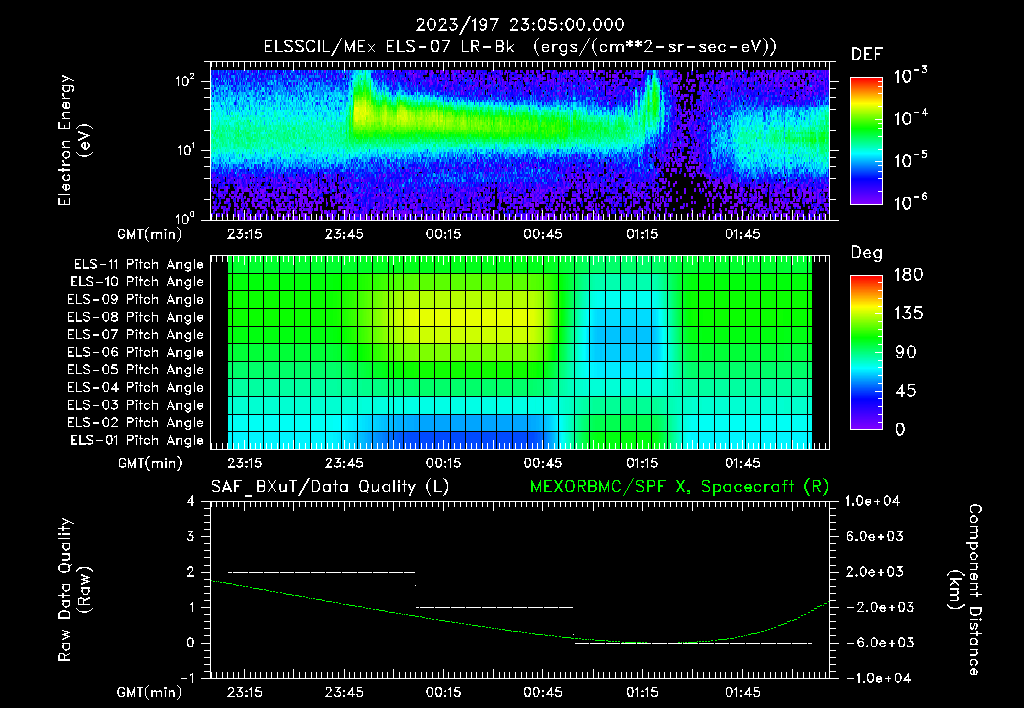
Task: Click the ELS-04 Pitch Angle row label
Action: tap(135, 388)
